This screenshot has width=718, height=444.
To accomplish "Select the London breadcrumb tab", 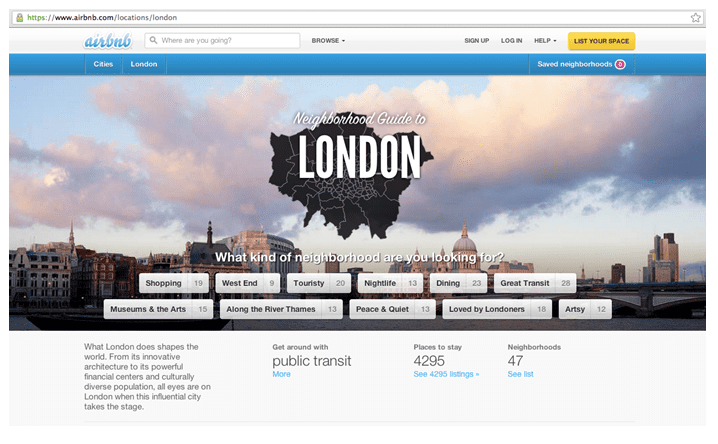I will pos(144,65).
